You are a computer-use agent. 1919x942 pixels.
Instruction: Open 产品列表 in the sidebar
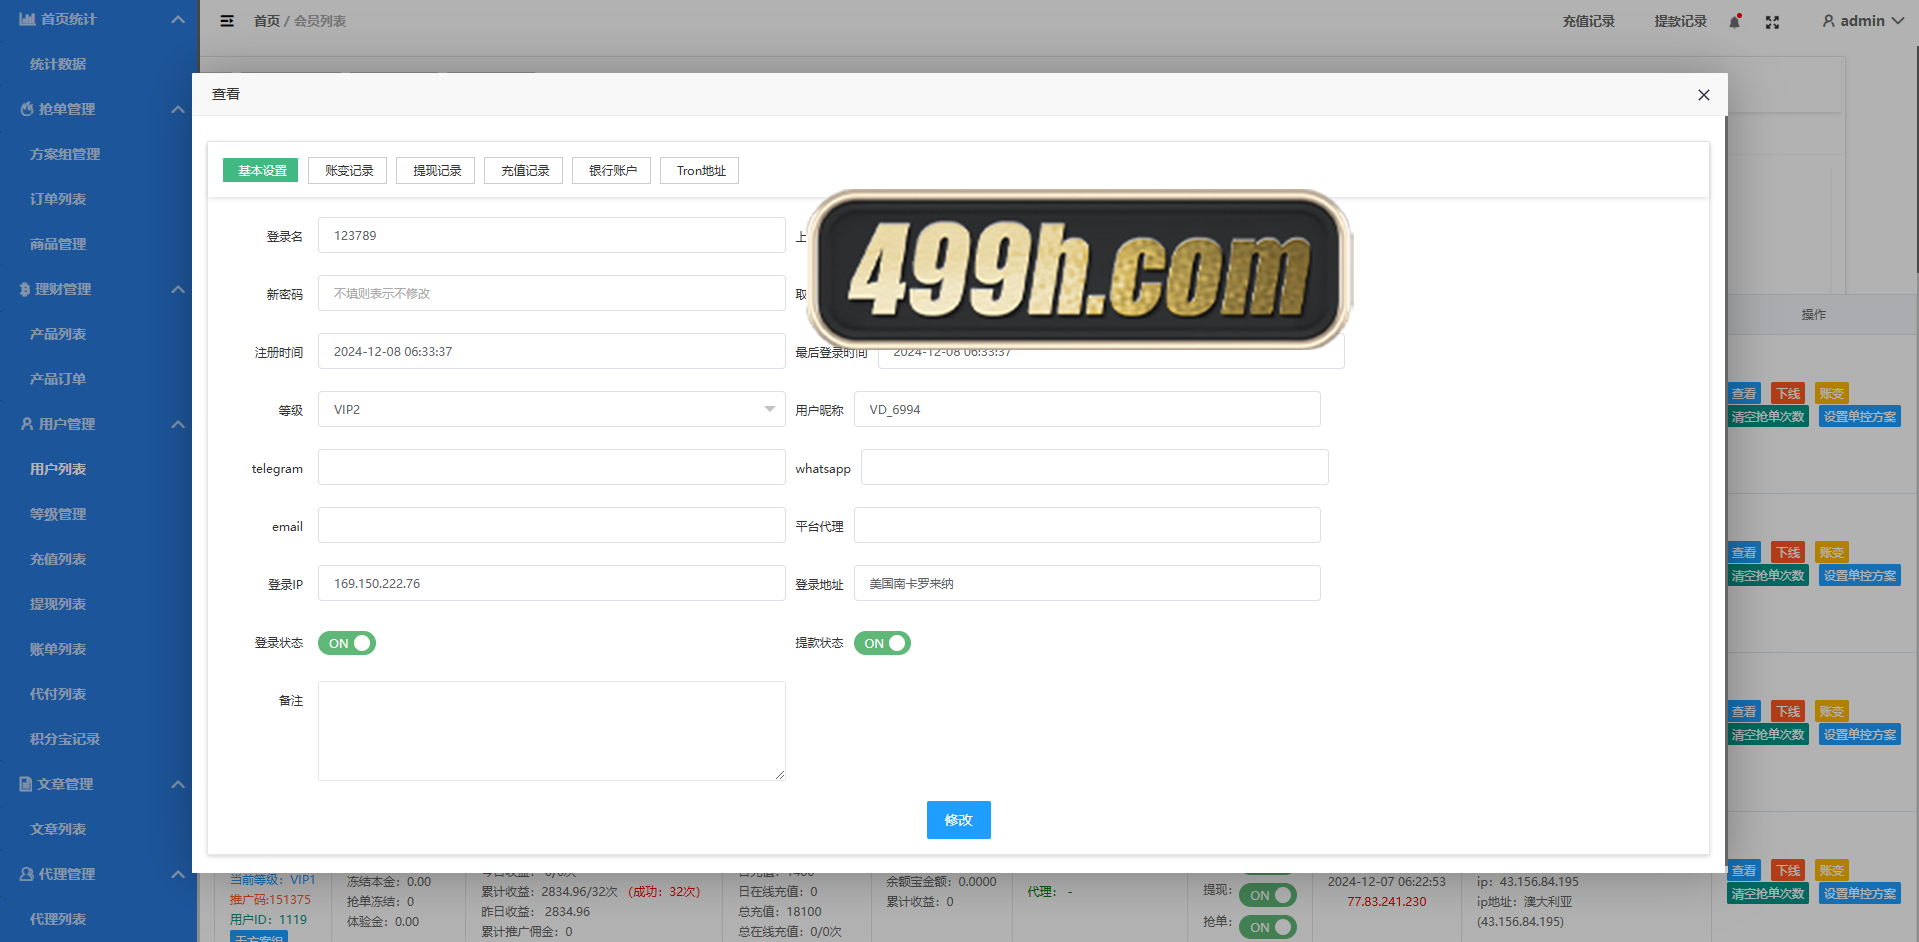[58, 334]
